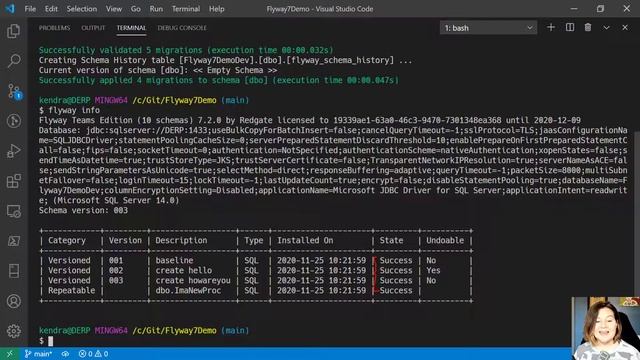Click 'Successfully validated 5 migrations' line

click(186, 50)
